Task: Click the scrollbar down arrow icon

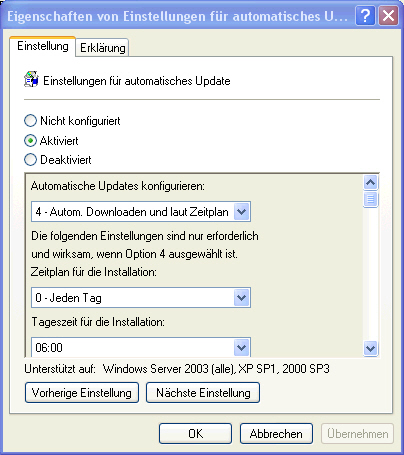Action: (370, 349)
